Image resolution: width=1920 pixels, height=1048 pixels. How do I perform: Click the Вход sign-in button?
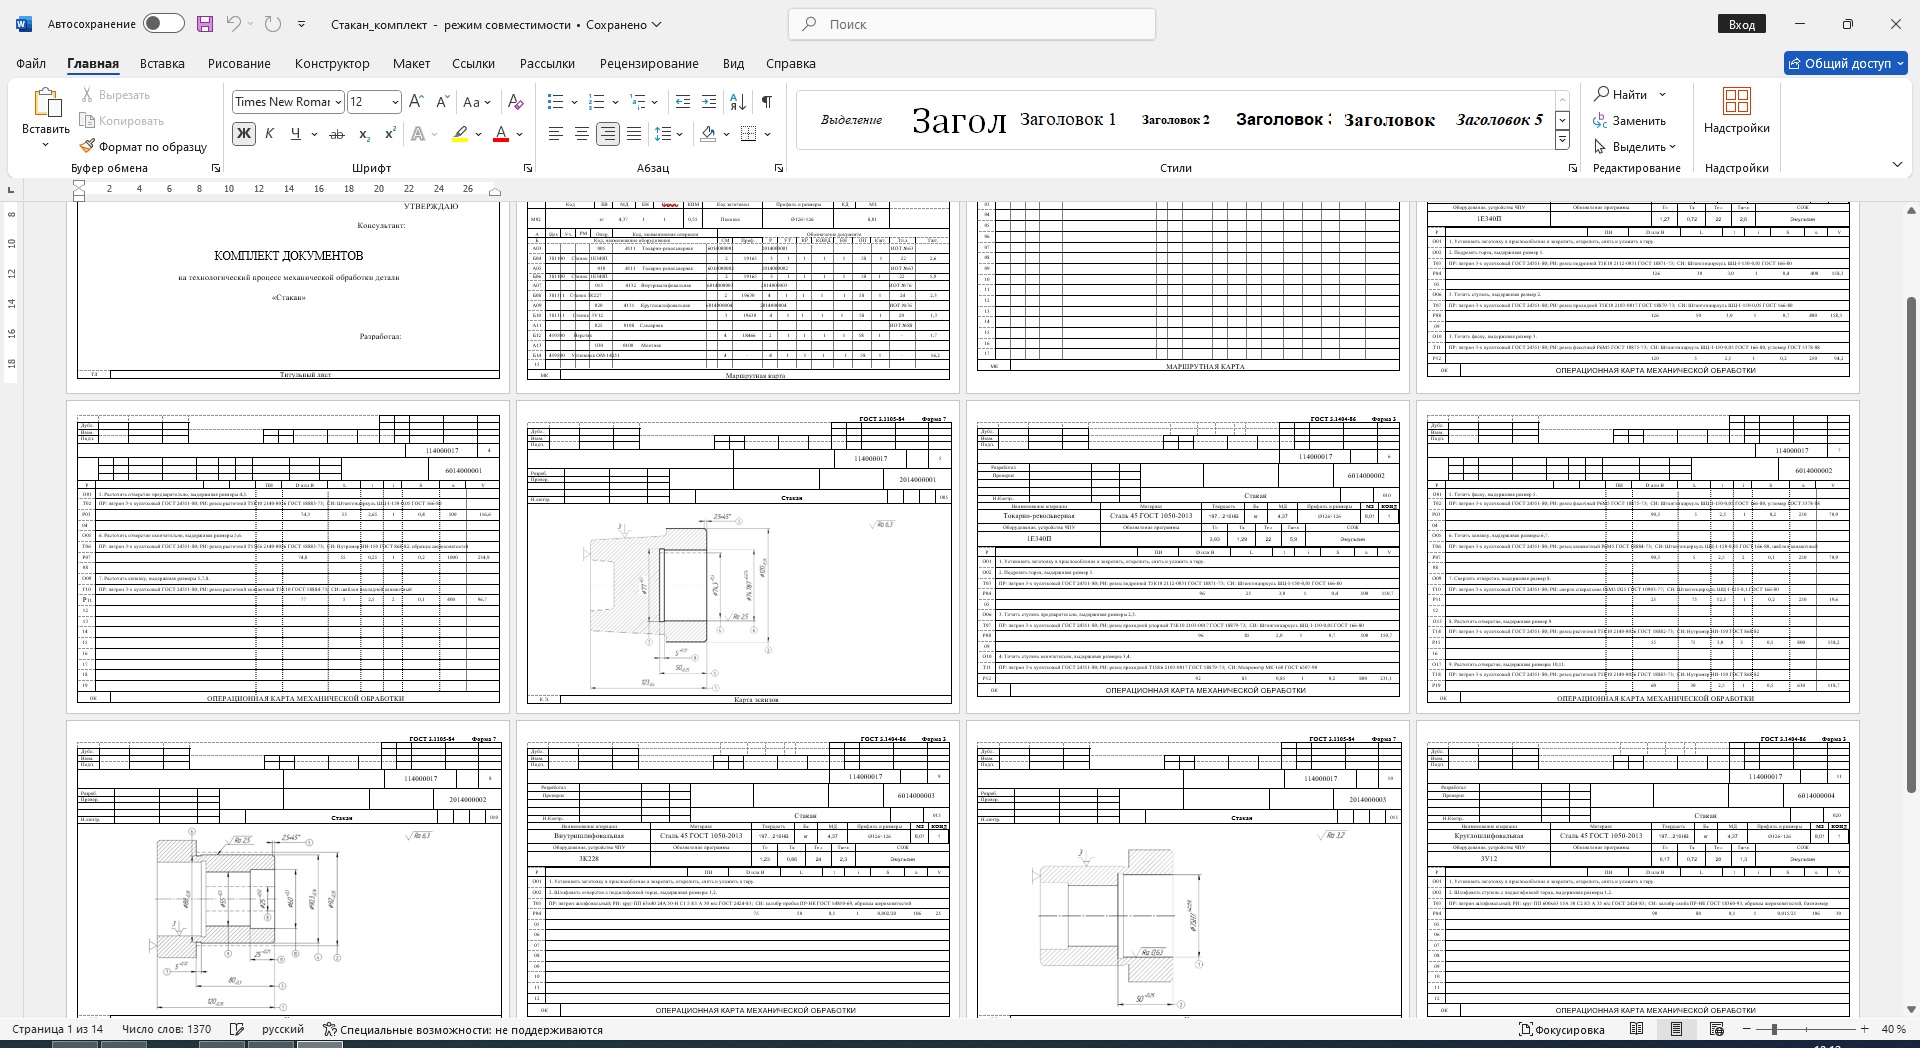click(x=1742, y=24)
